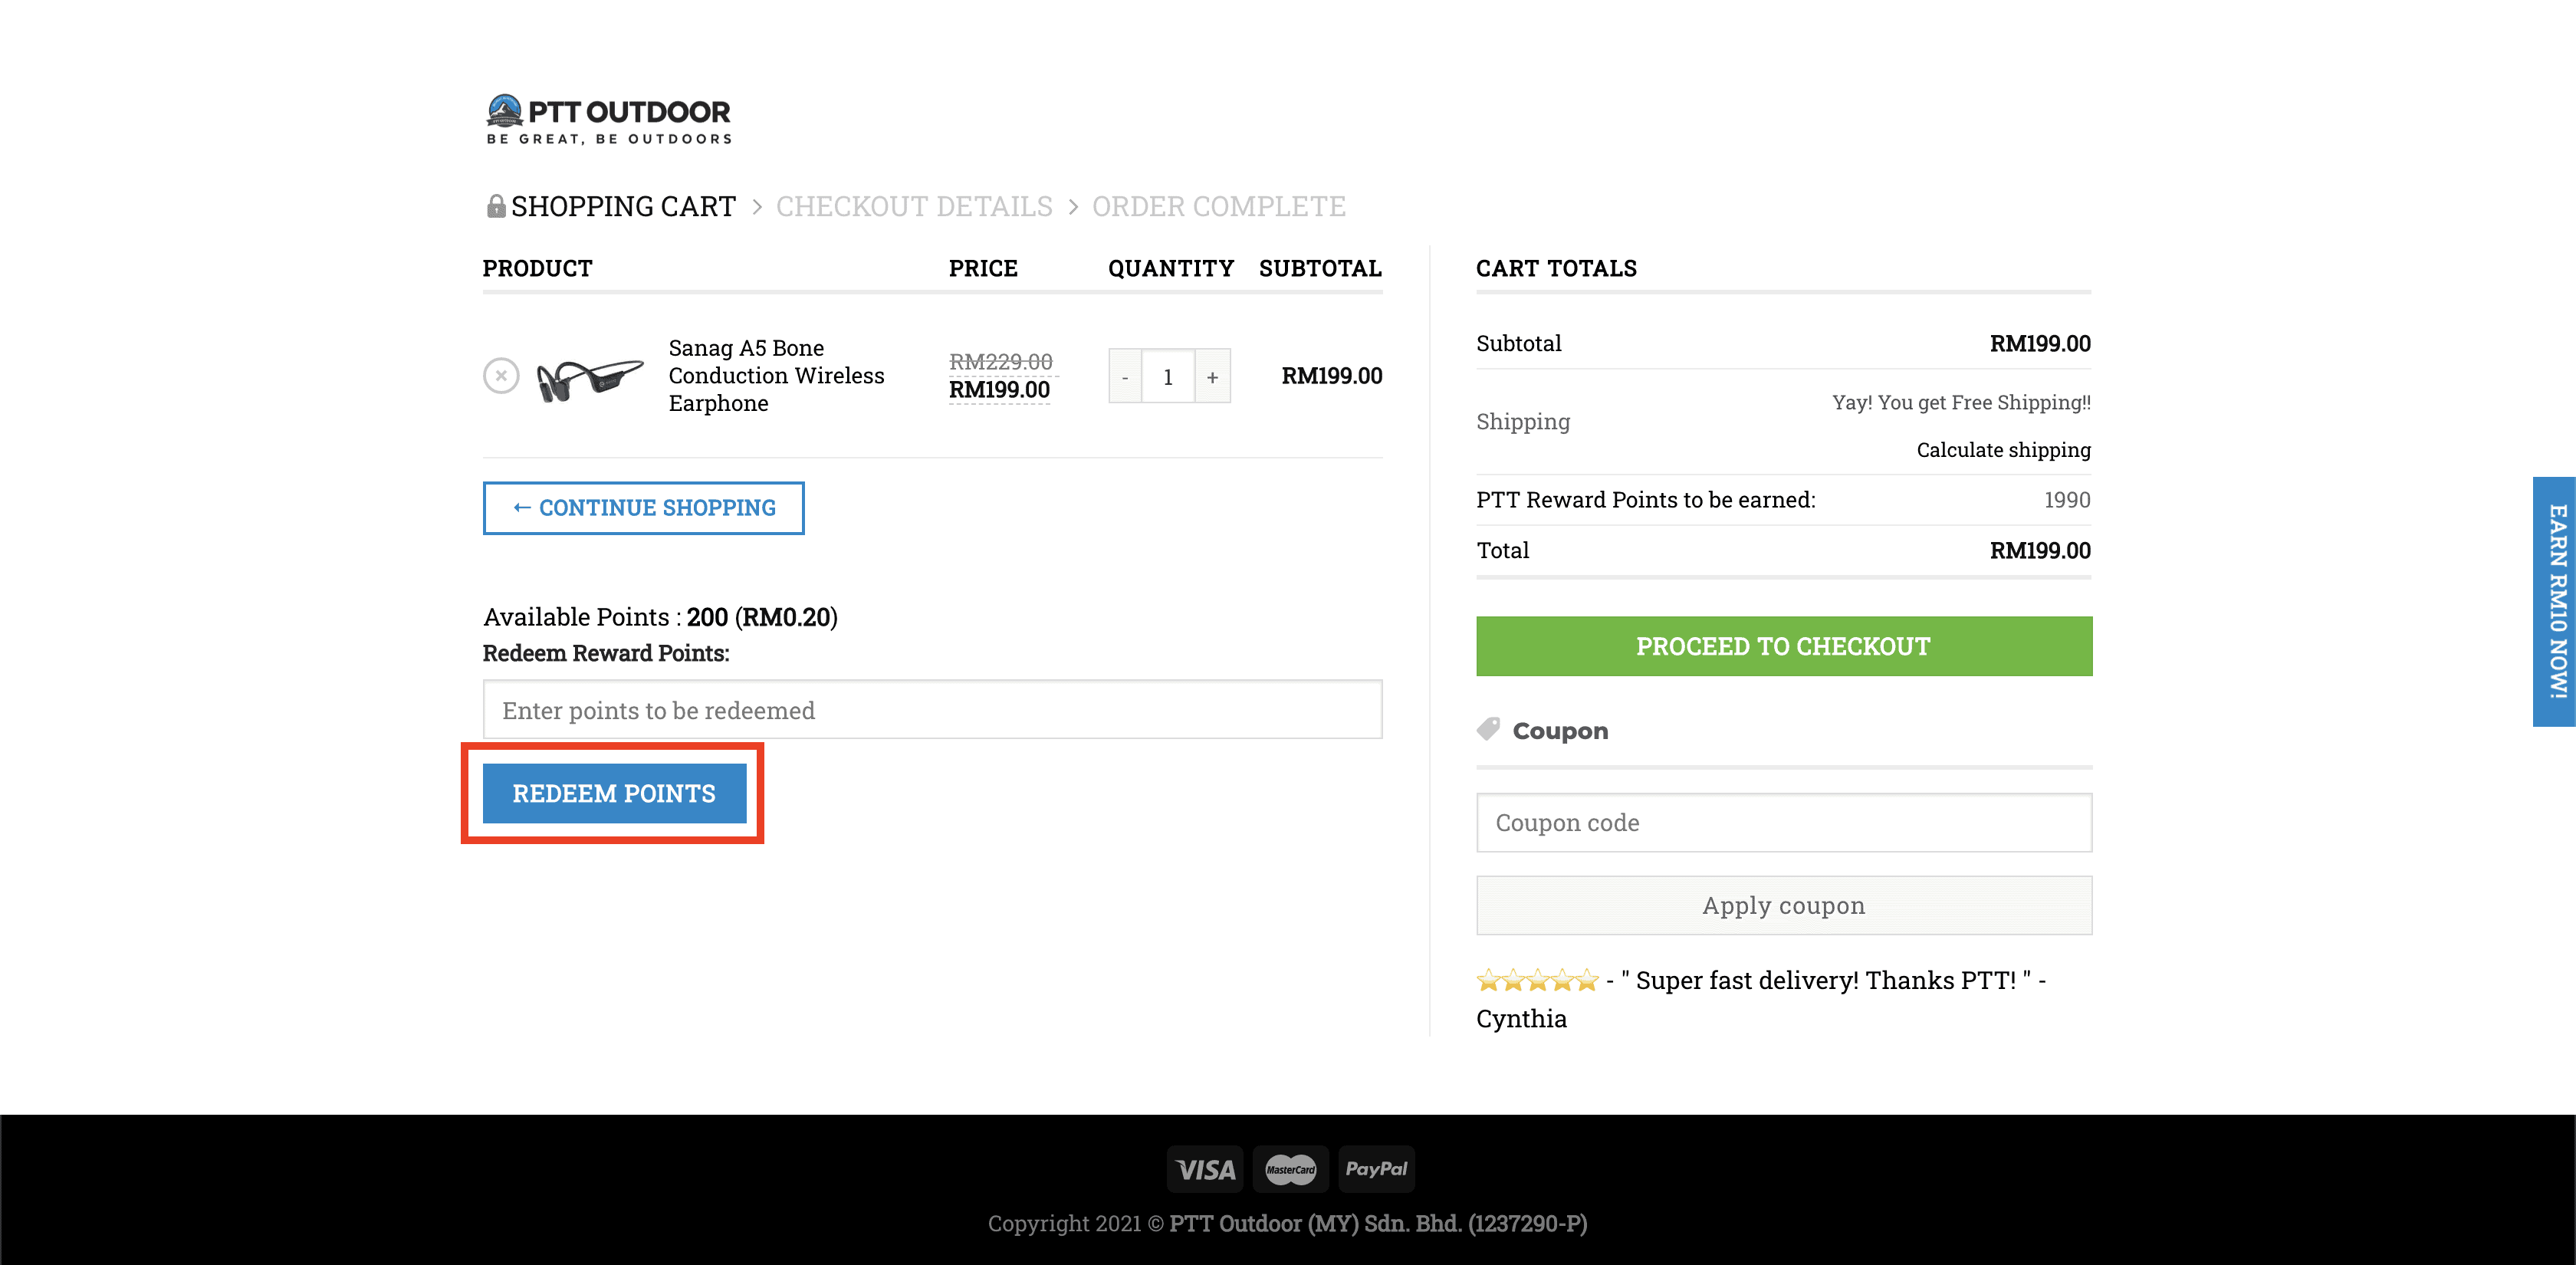Click the copyright PTT Outdoor footer text
The width and height of the screenshot is (2576, 1265).
[x=1287, y=1223]
